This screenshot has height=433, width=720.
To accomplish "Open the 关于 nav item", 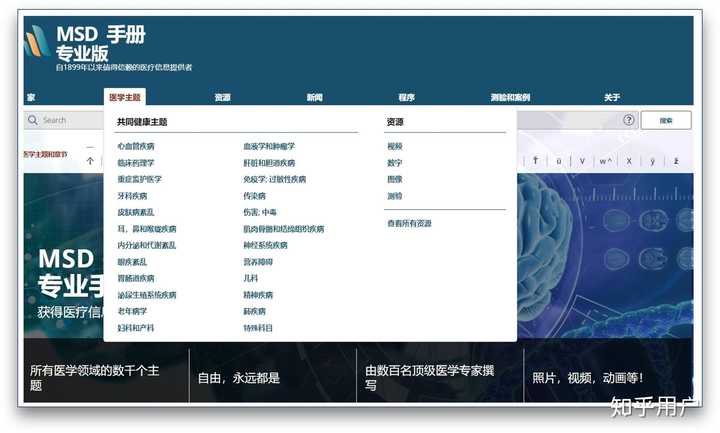I will [612, 97].
